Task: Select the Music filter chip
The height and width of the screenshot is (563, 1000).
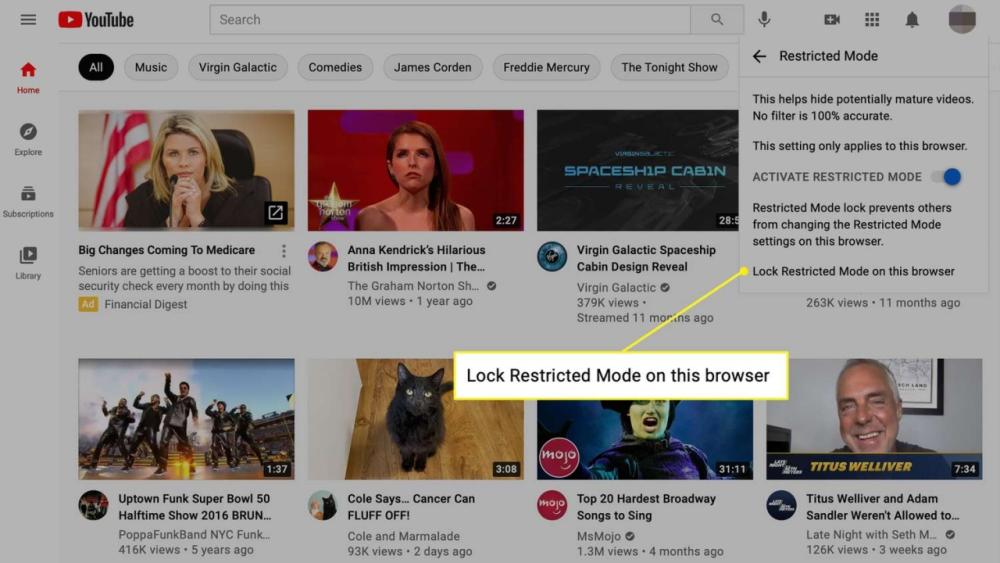Action: click(151, 68)
